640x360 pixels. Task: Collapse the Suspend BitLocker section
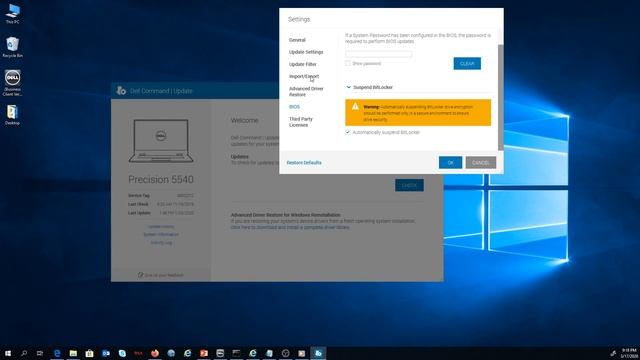[348, 87]
